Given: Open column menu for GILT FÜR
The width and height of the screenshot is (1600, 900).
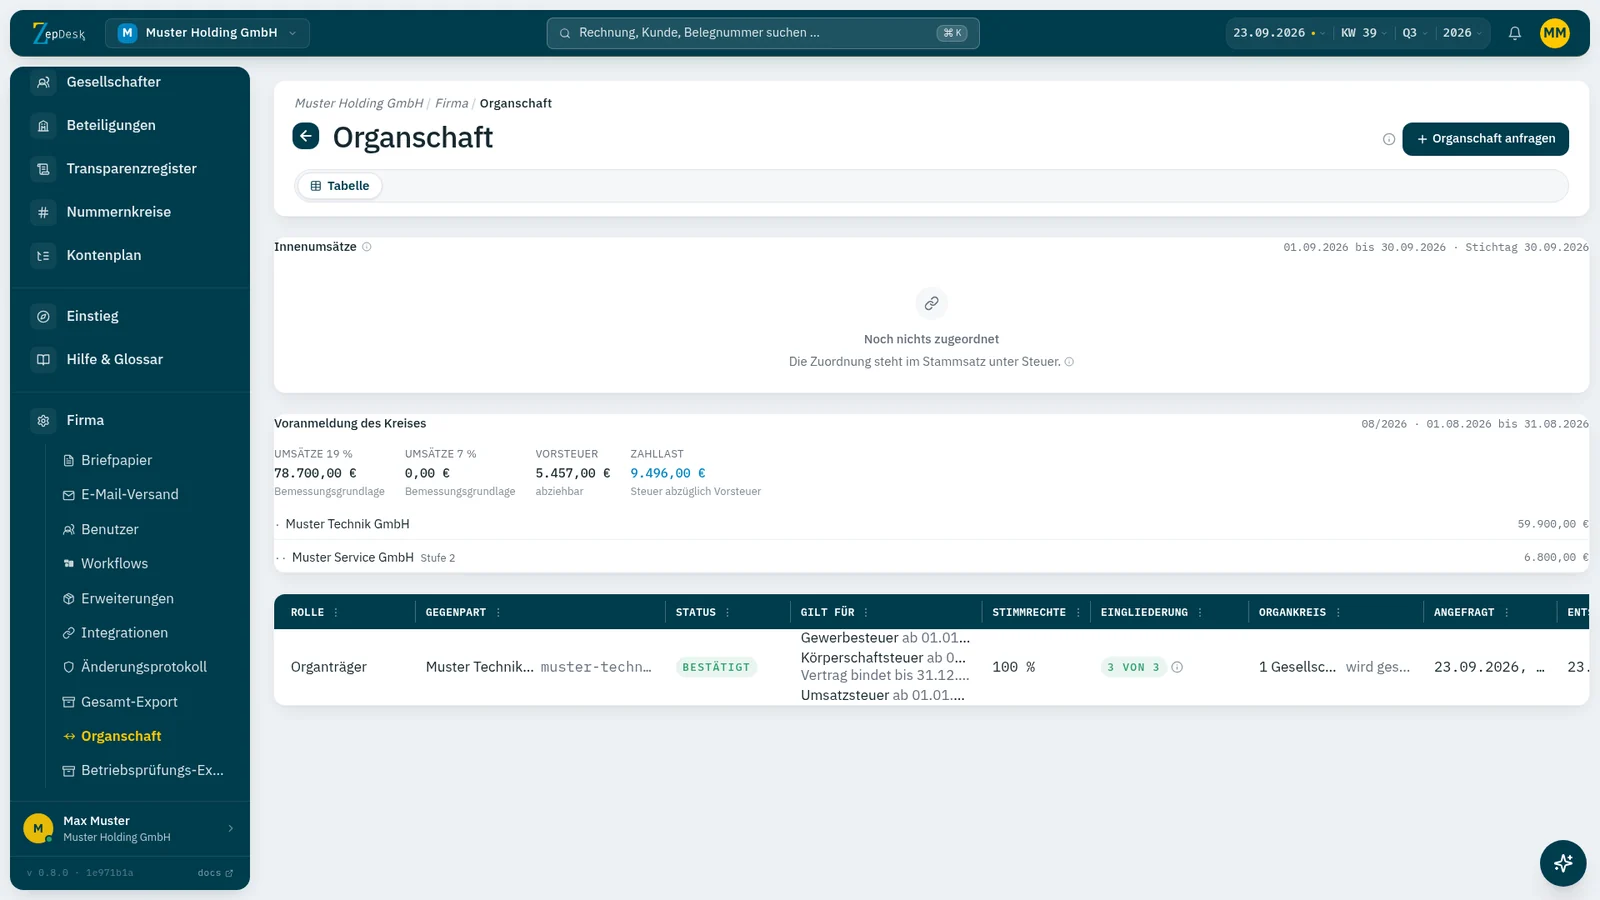Looking at the screenshot, I should coord(866,612).
